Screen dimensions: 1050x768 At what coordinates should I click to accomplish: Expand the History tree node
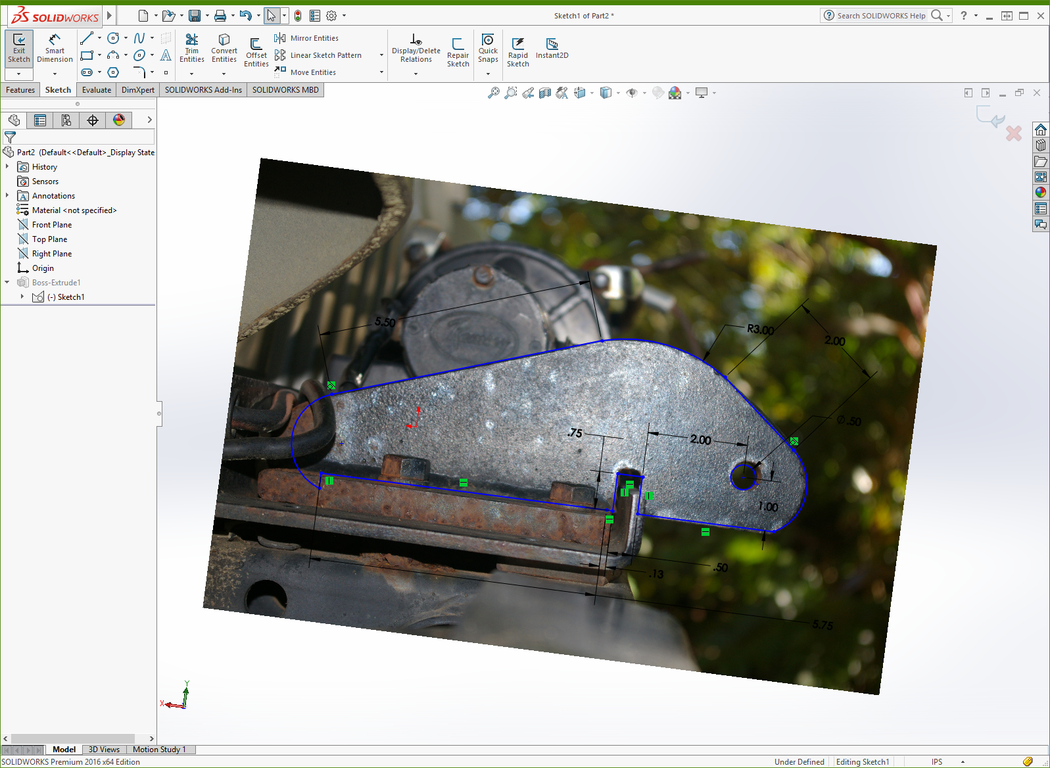pyautogui.click(x=8, y=167)
